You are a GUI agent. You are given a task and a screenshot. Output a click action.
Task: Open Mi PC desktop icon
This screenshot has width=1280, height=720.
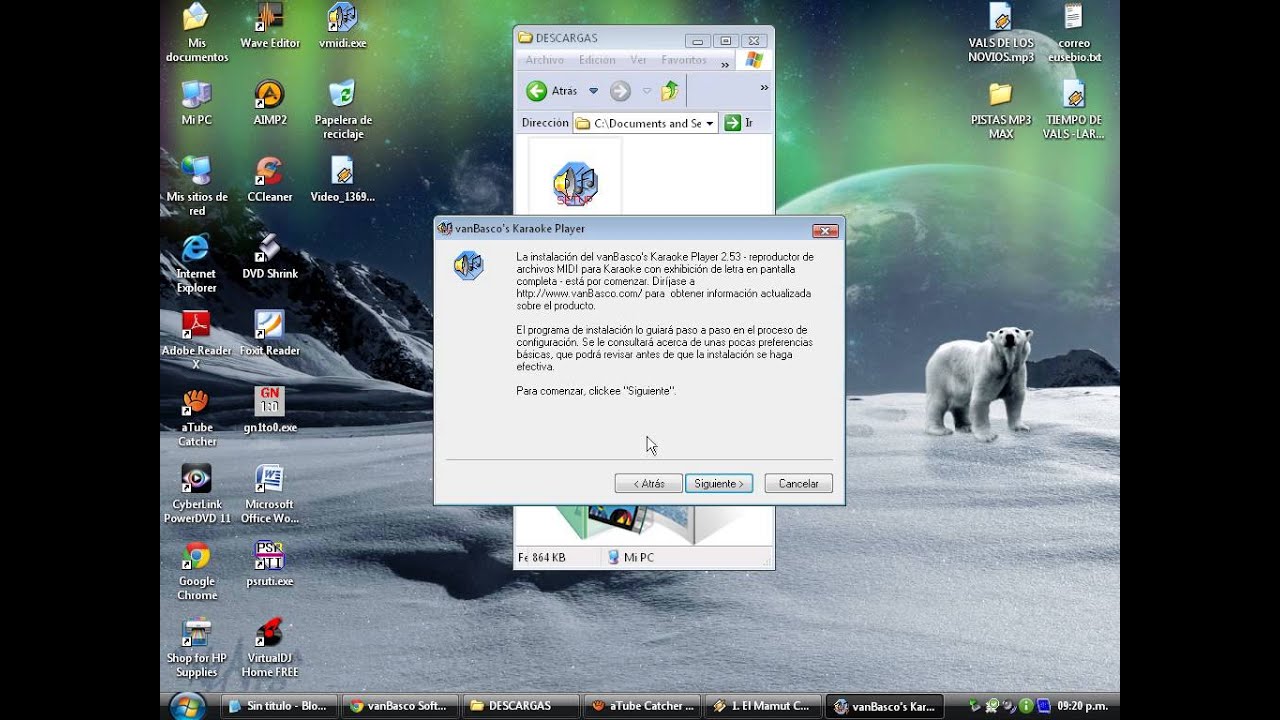click(x=196, y=103)
